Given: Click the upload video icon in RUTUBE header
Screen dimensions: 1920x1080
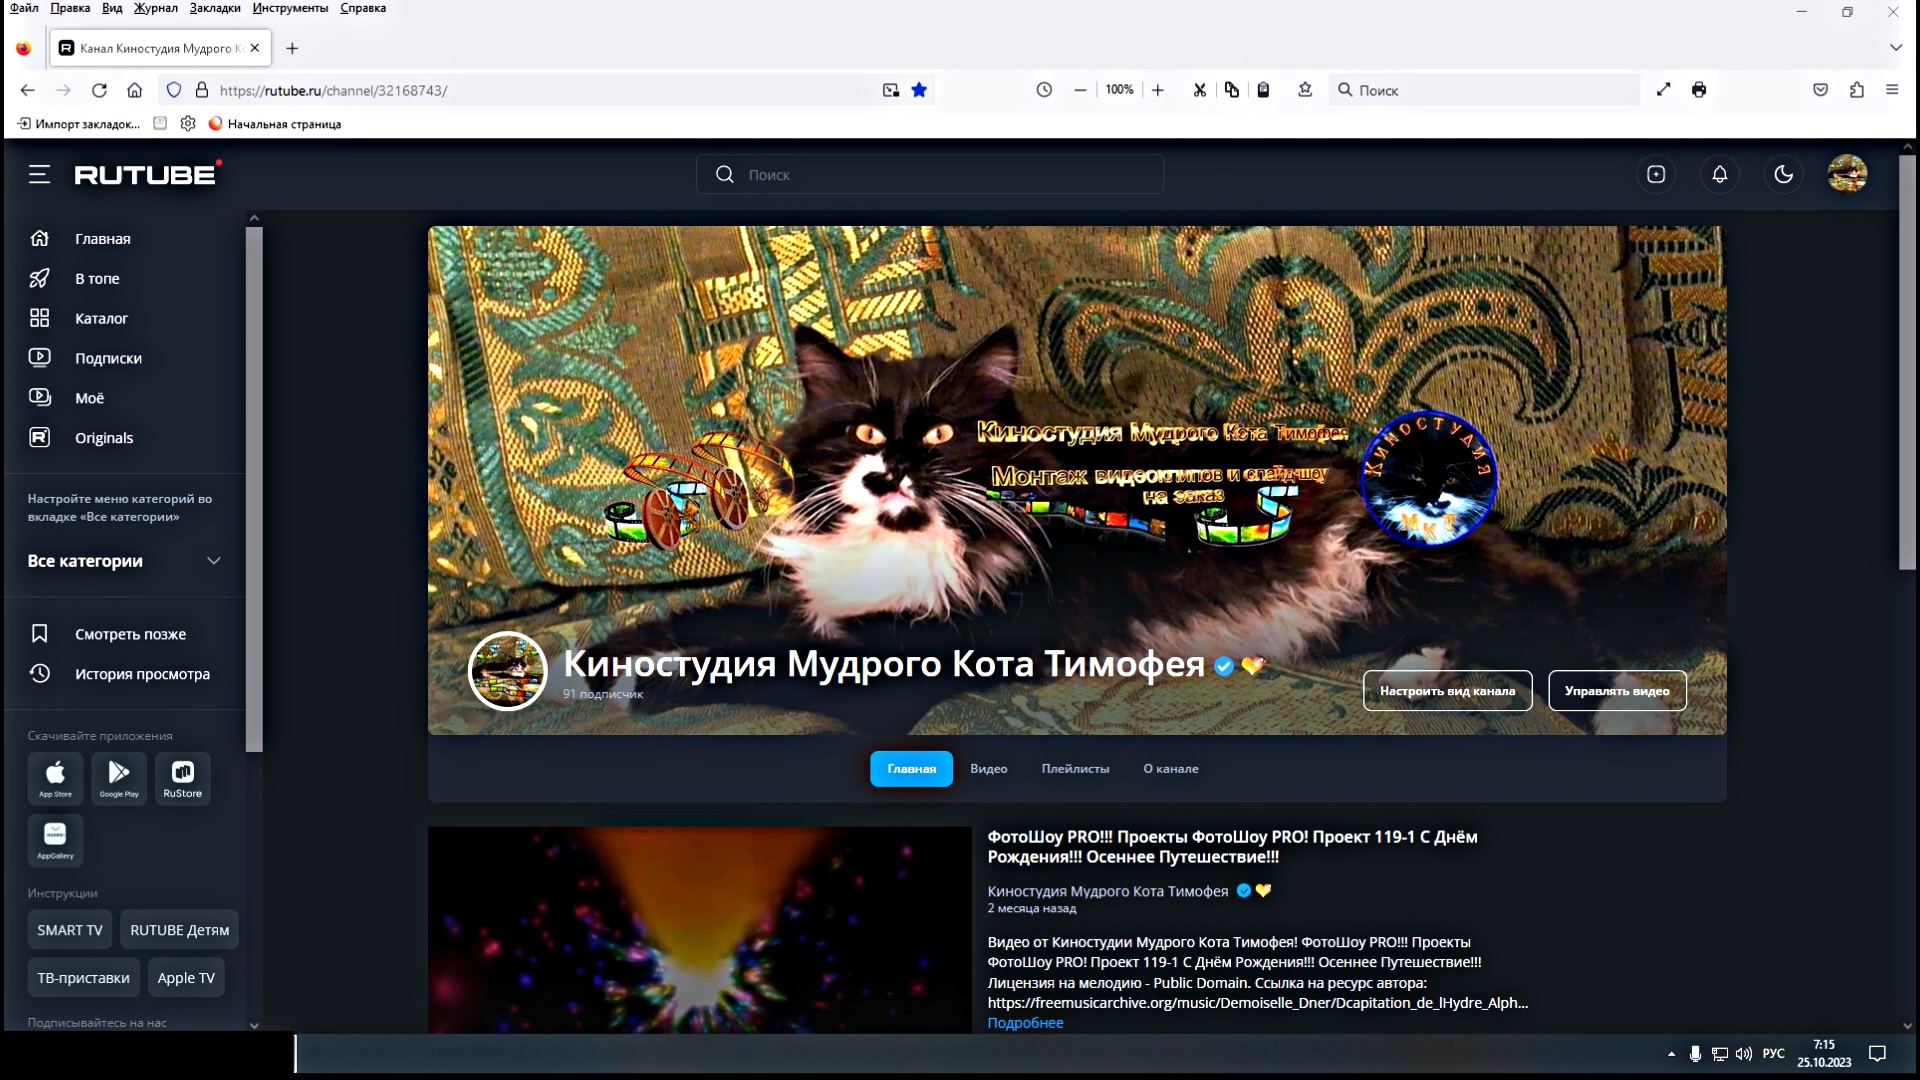Looking at the screenshot, I should pos(1656,174).
